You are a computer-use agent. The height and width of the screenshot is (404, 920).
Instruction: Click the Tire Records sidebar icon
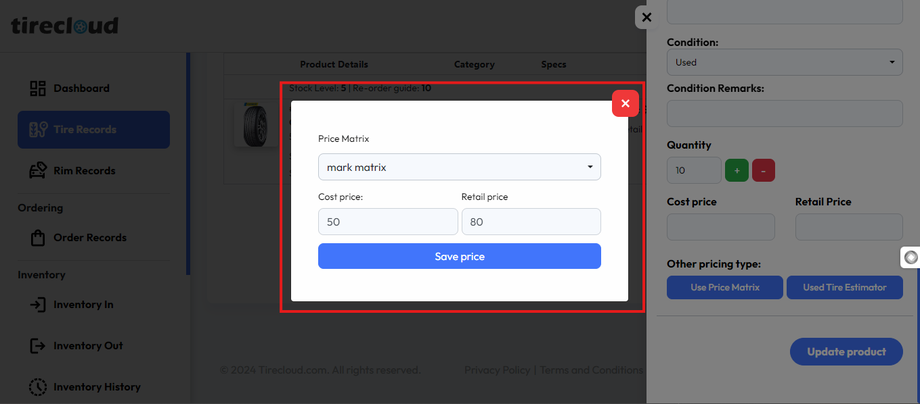38,130
